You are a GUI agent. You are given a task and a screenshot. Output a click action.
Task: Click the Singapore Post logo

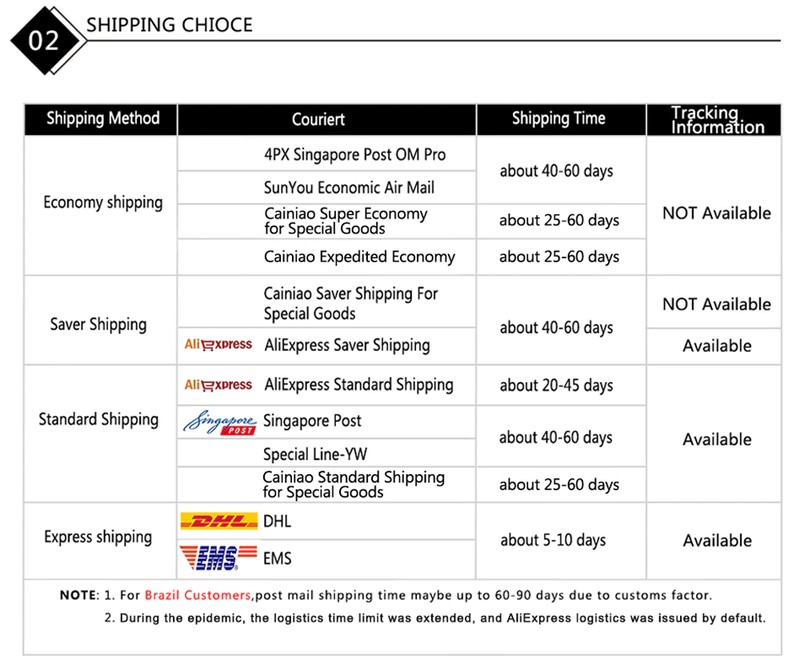click(x=220, y=422)
